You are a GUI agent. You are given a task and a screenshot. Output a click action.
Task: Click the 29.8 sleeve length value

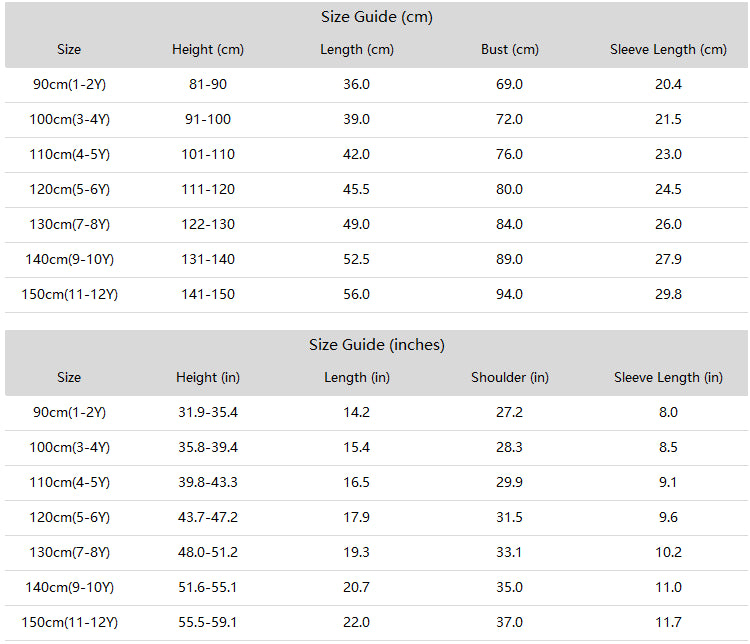(668, 294)
